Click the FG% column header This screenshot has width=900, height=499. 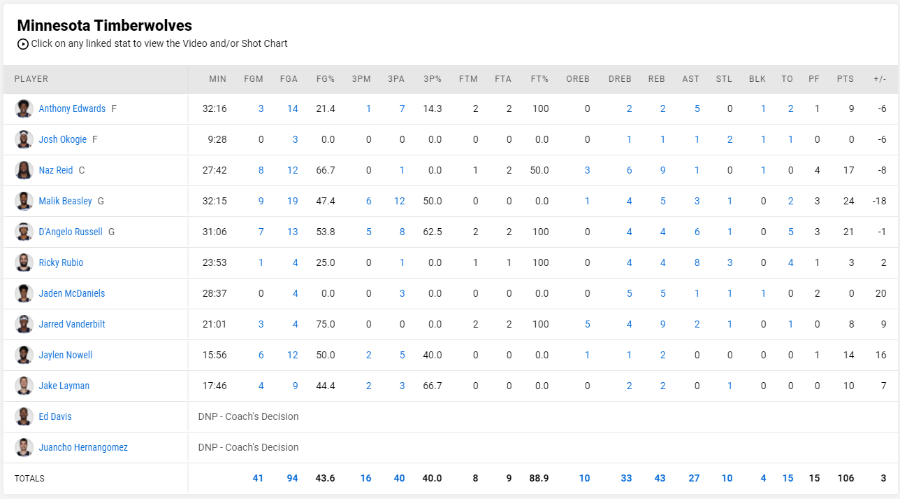[325, 79]
